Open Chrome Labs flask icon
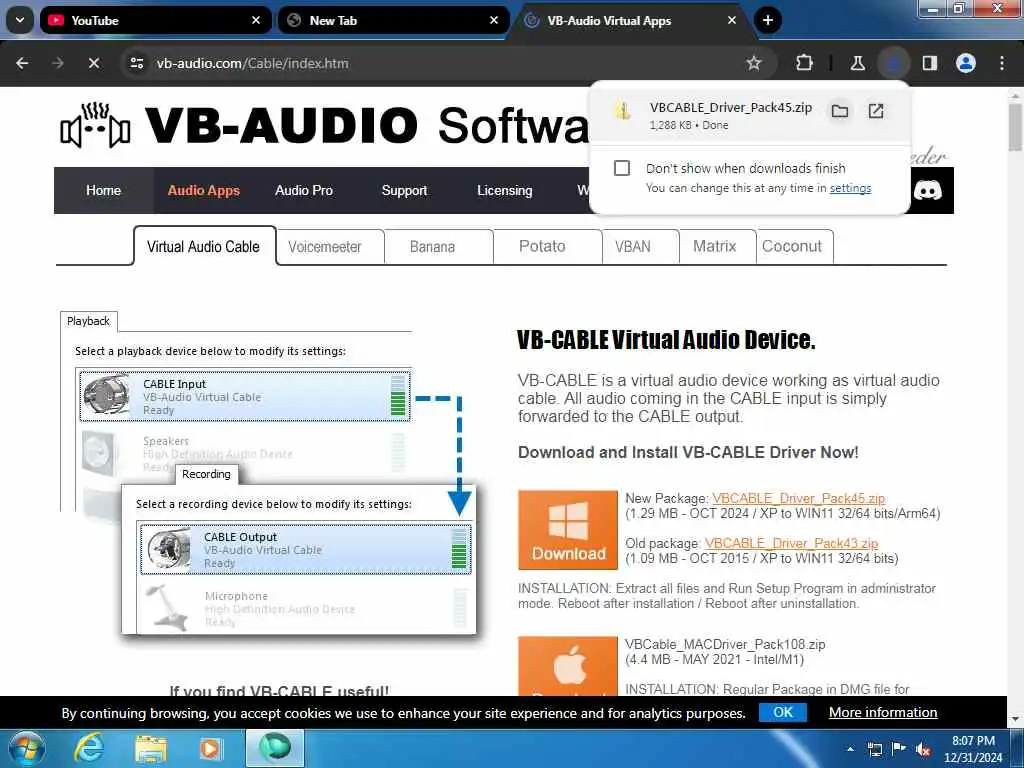The image size is (1024, 768). [857, 63]
